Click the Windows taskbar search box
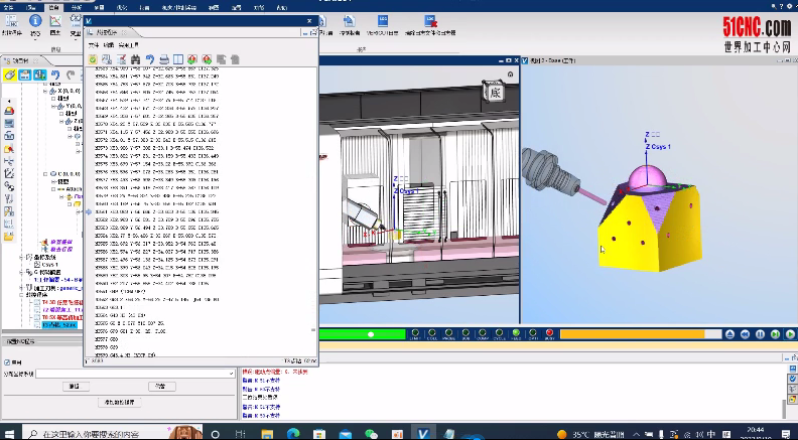798x440 pixels. 90,433
